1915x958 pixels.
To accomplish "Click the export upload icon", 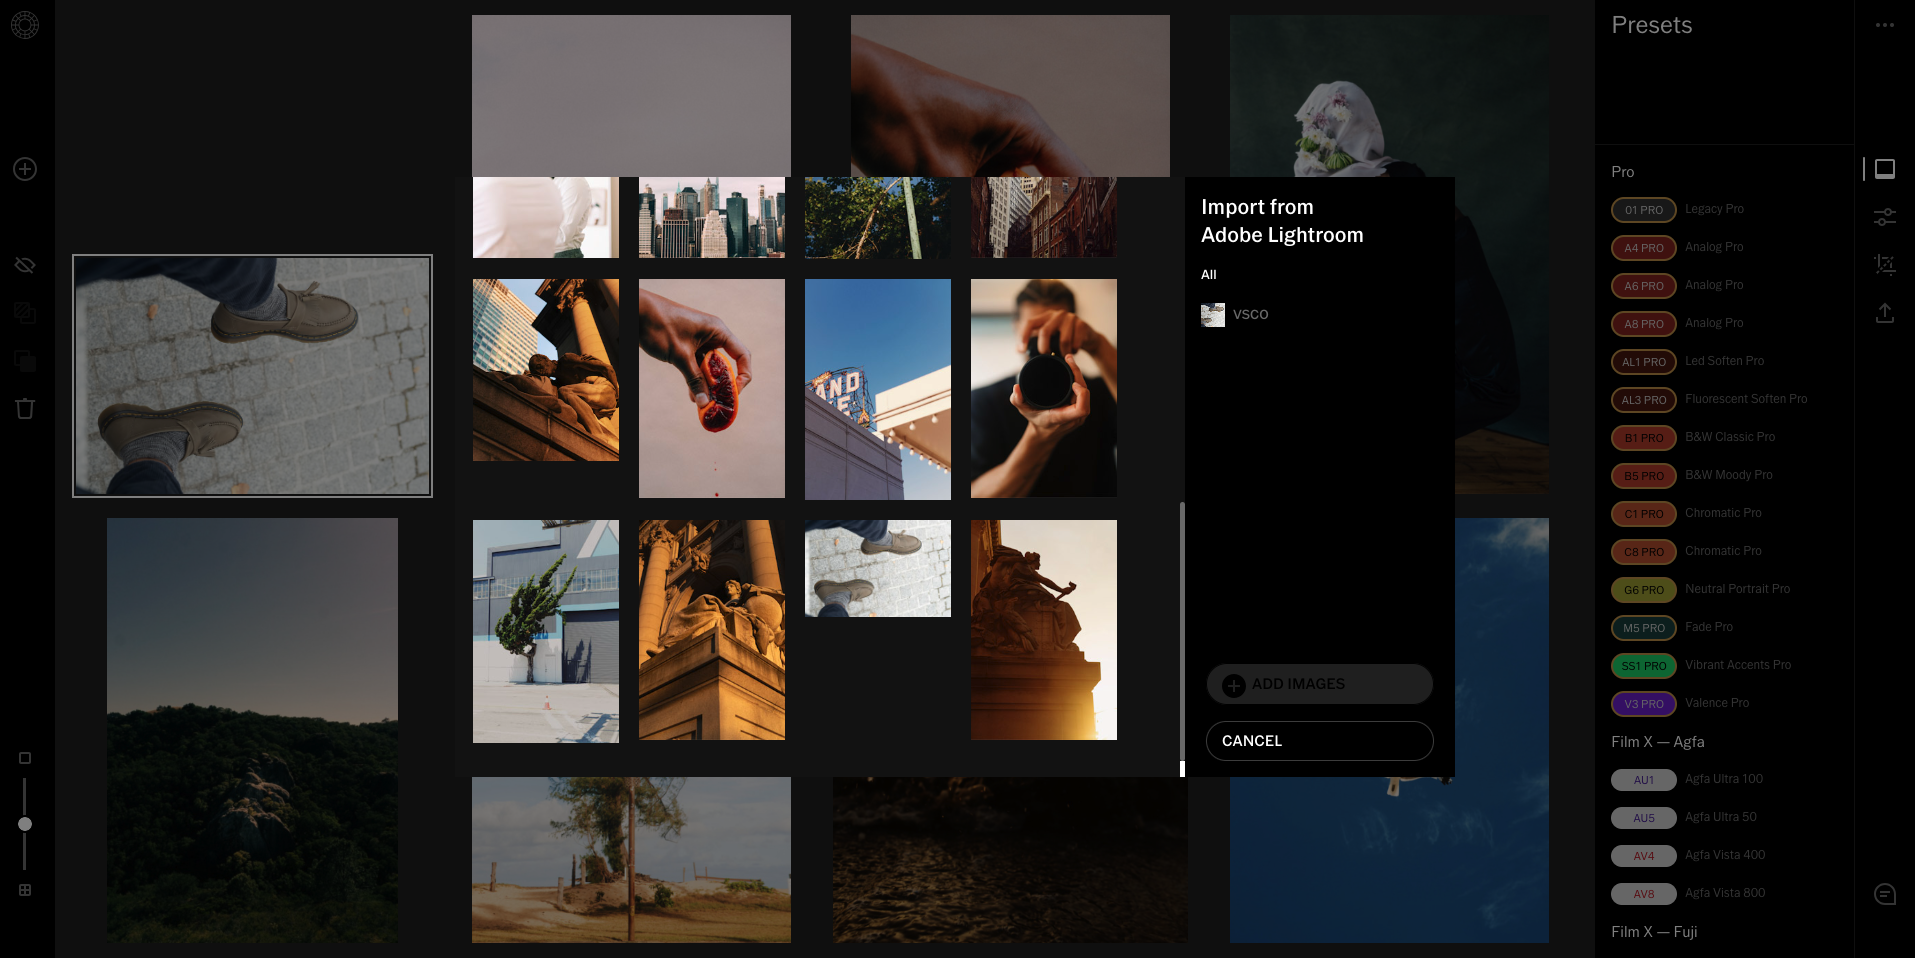I will click(1884, 313).
